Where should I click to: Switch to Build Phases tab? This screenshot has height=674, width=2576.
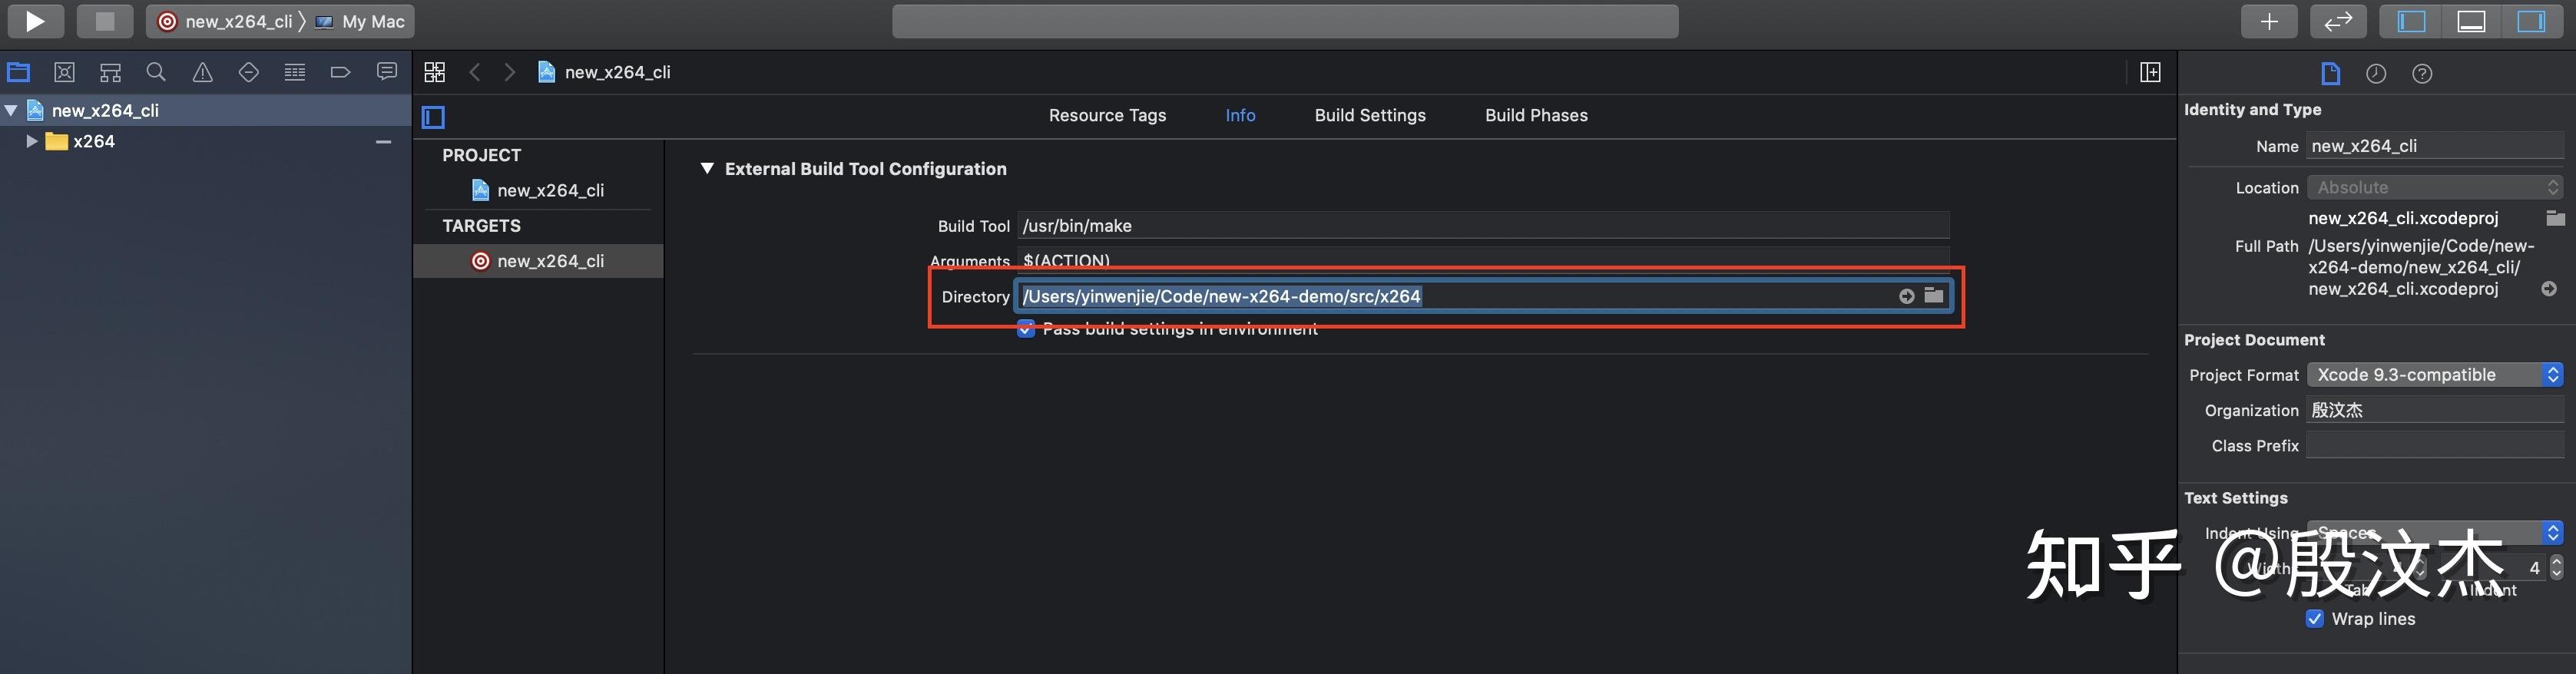(x=1535, y=115)
